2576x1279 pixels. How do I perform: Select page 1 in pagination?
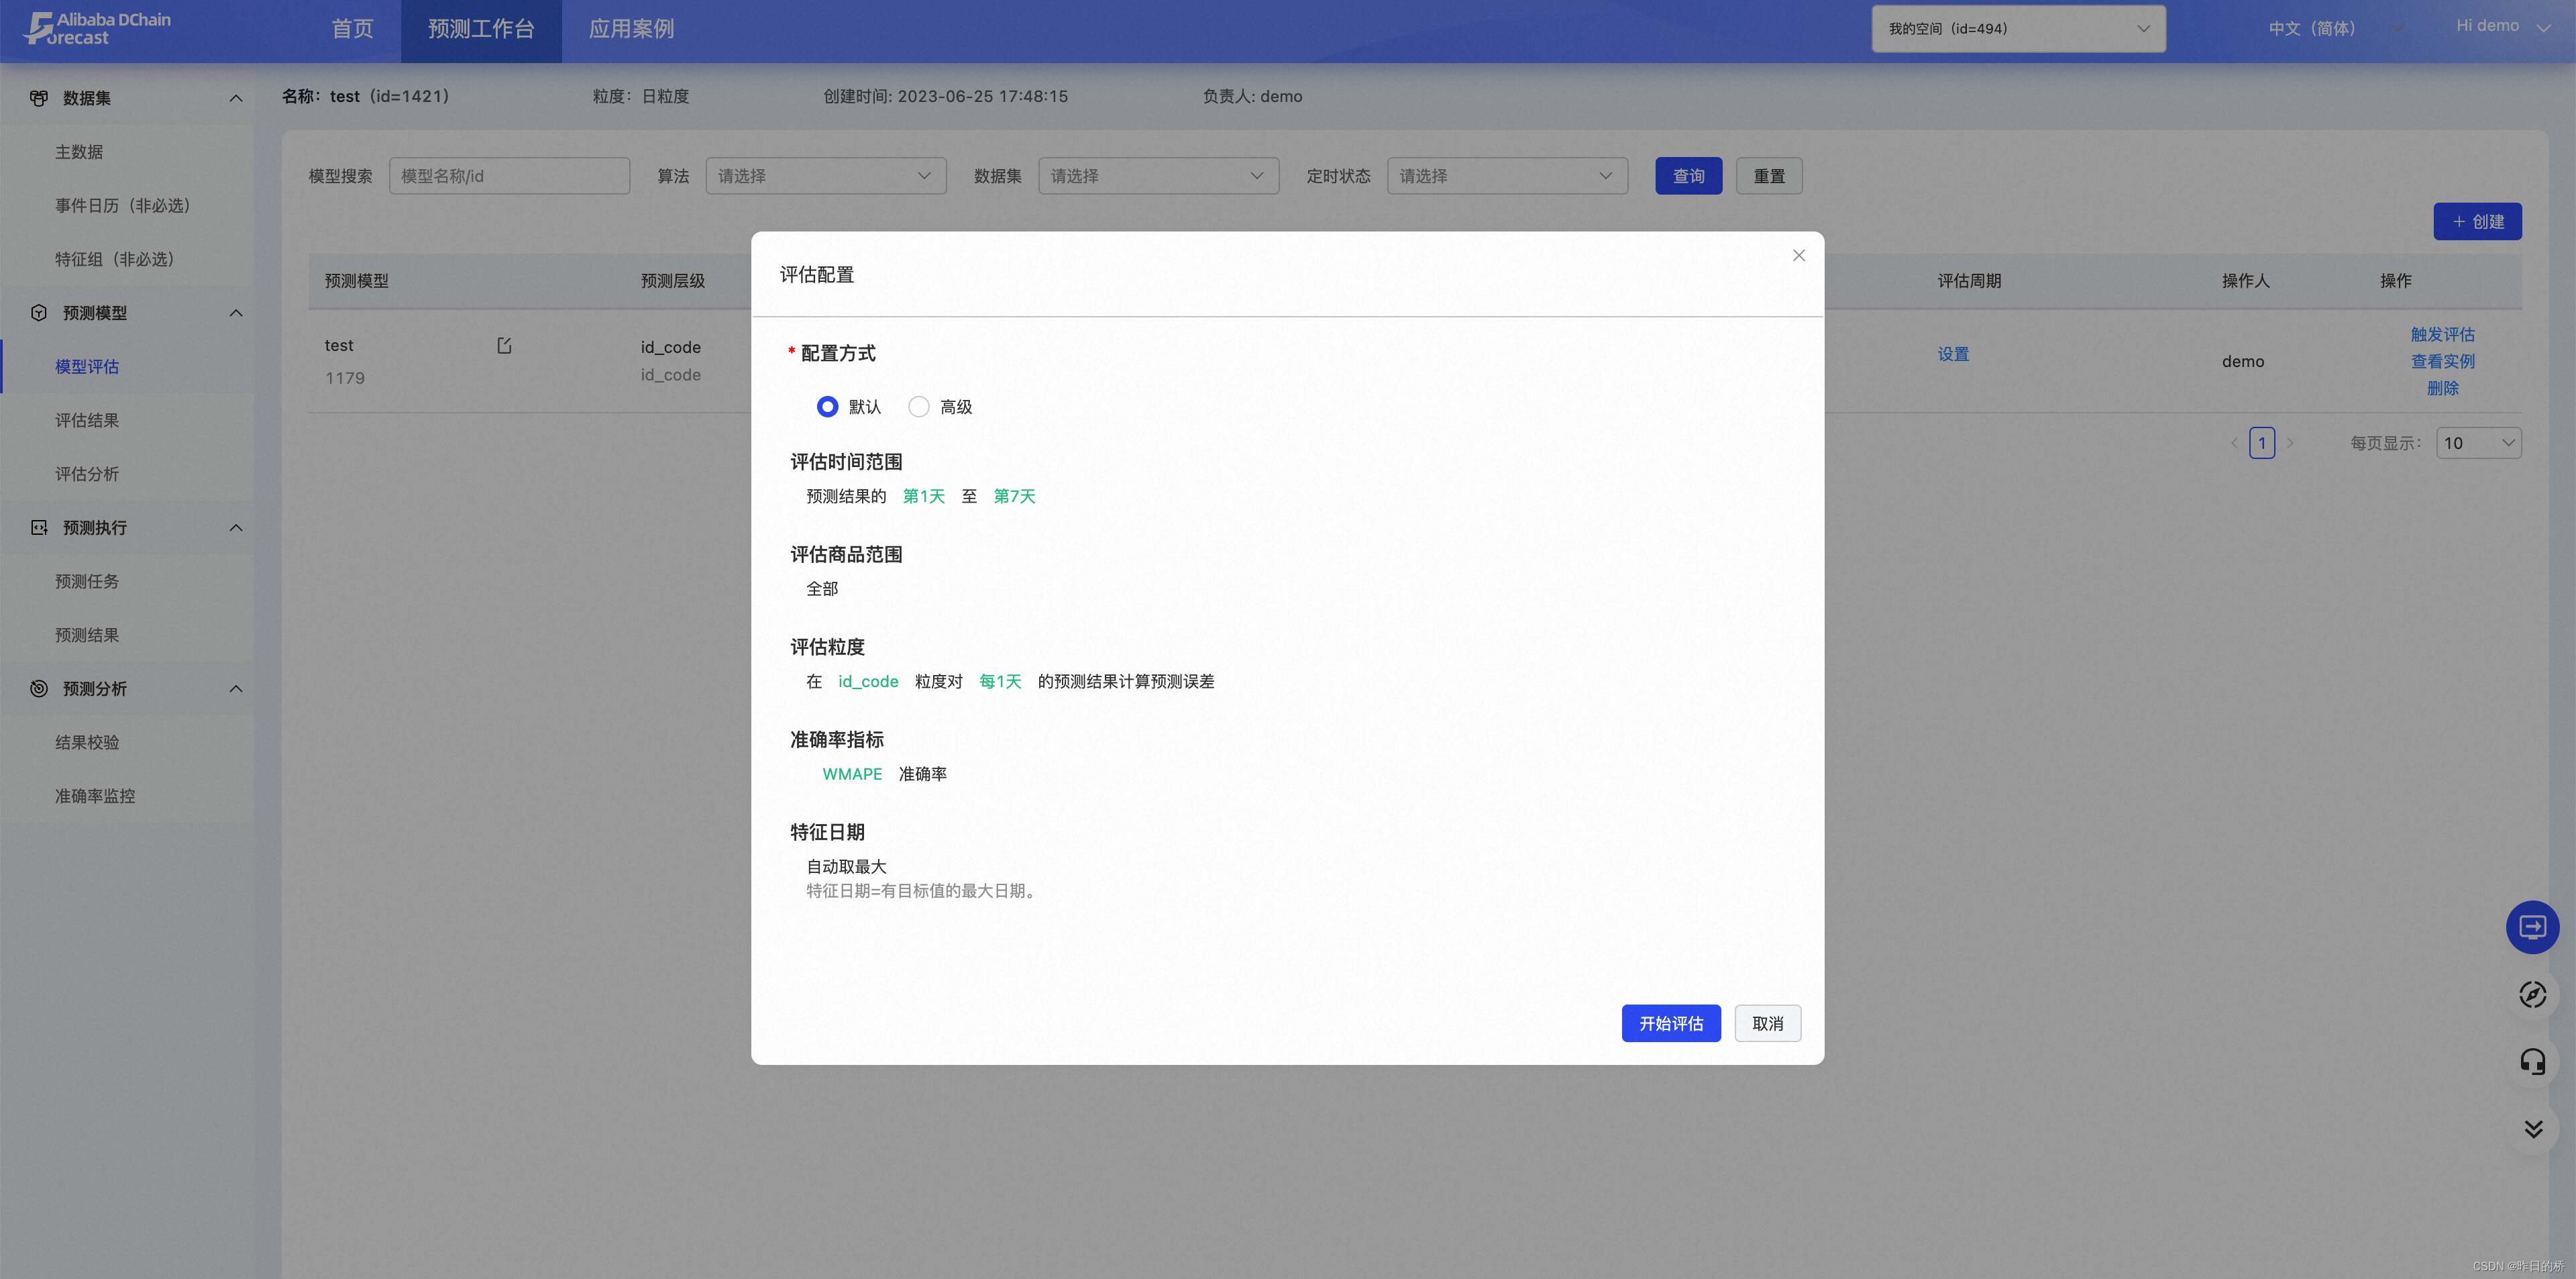[x=2262, y=443]
